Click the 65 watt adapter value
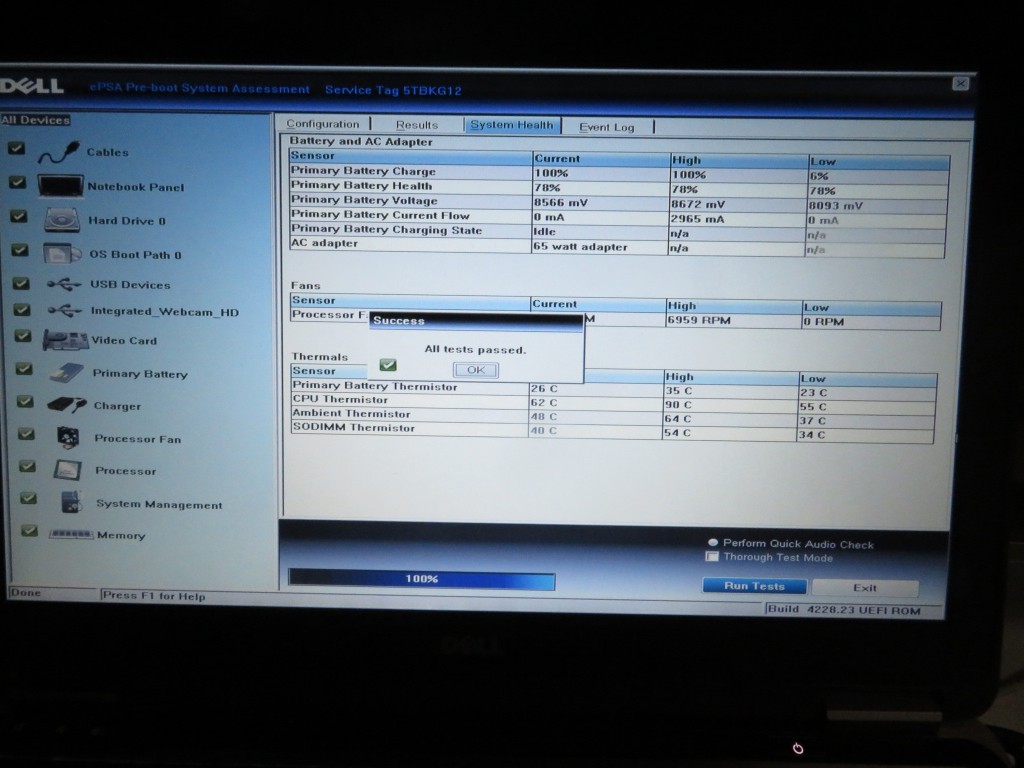This screenshot has width=1024, height=768. pos(581,246)
